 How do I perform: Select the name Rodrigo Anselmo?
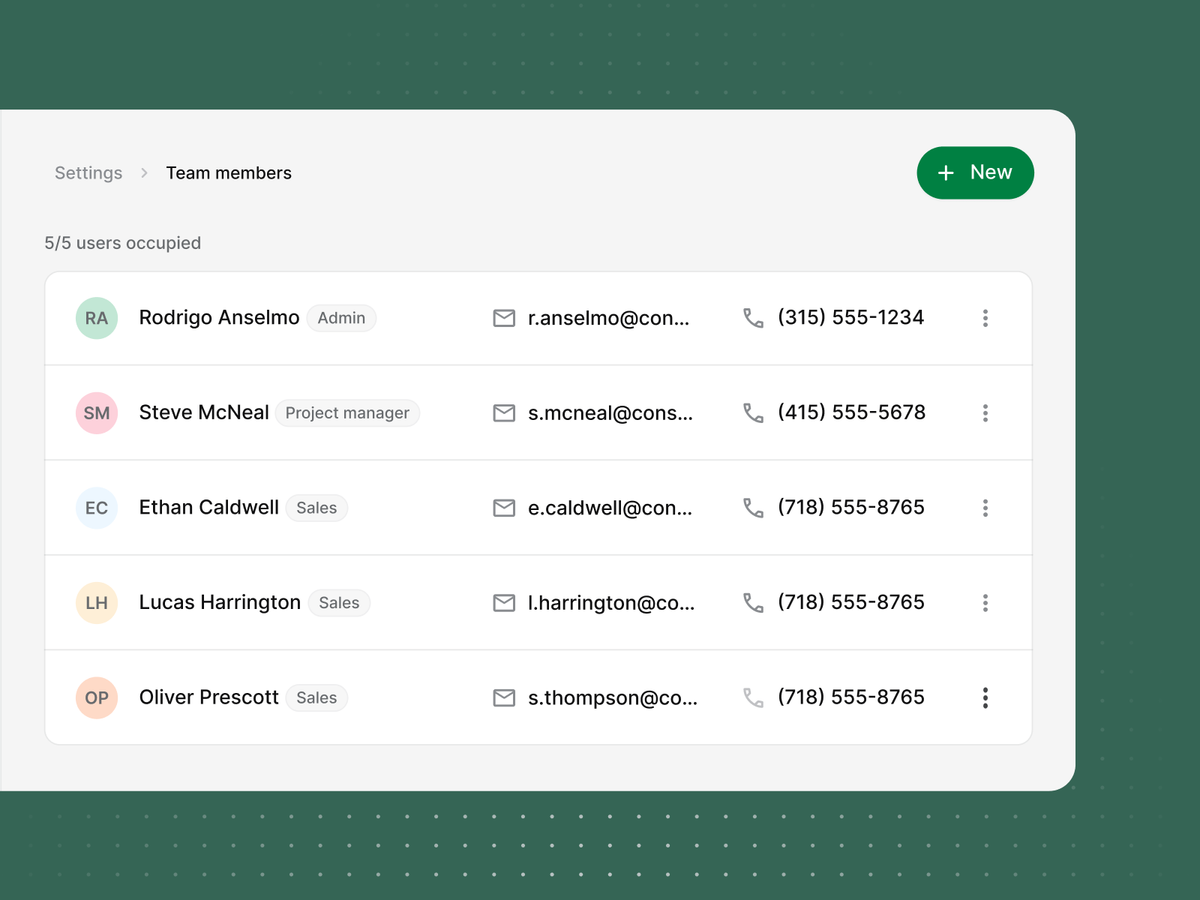pyautogui.click(x=219, y=318)
